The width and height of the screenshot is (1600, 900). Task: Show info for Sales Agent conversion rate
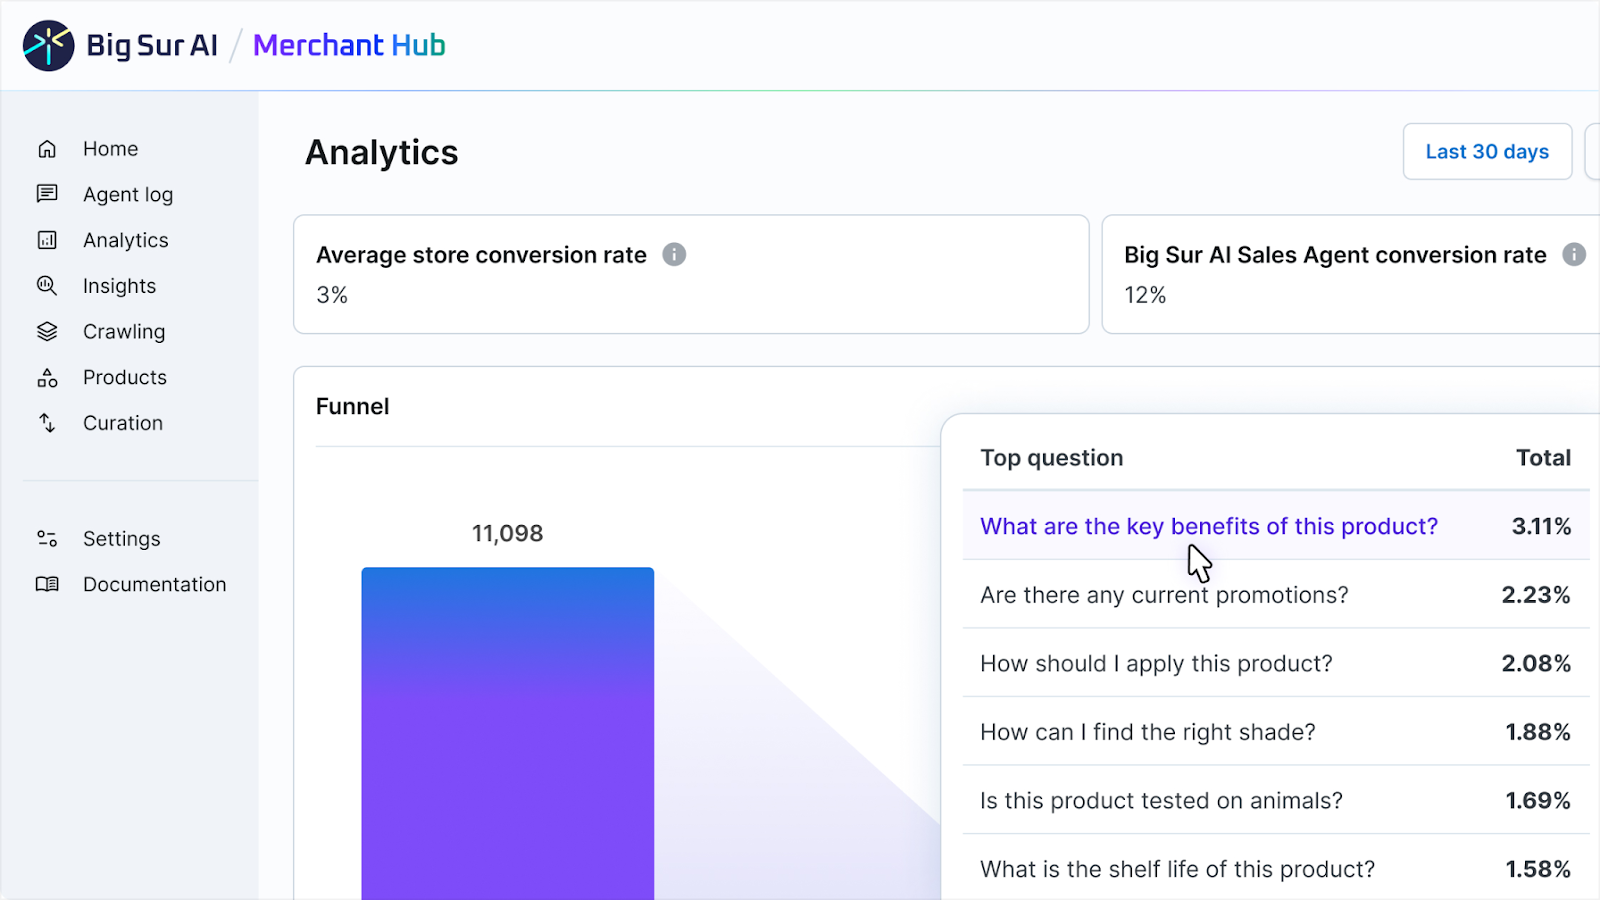[1574, 255]
